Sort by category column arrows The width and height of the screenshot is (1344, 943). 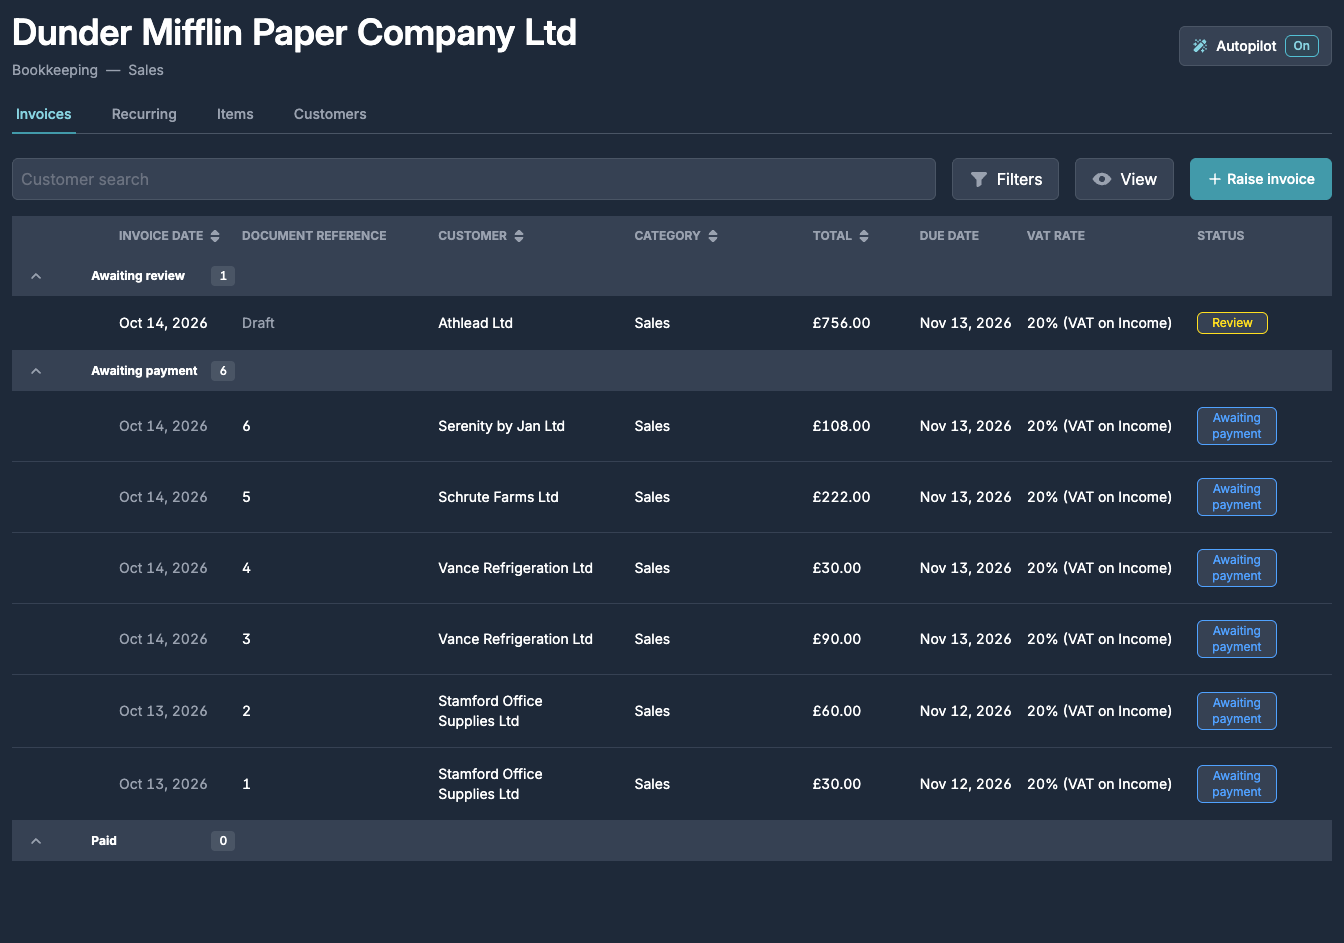[x=713, y=236]
